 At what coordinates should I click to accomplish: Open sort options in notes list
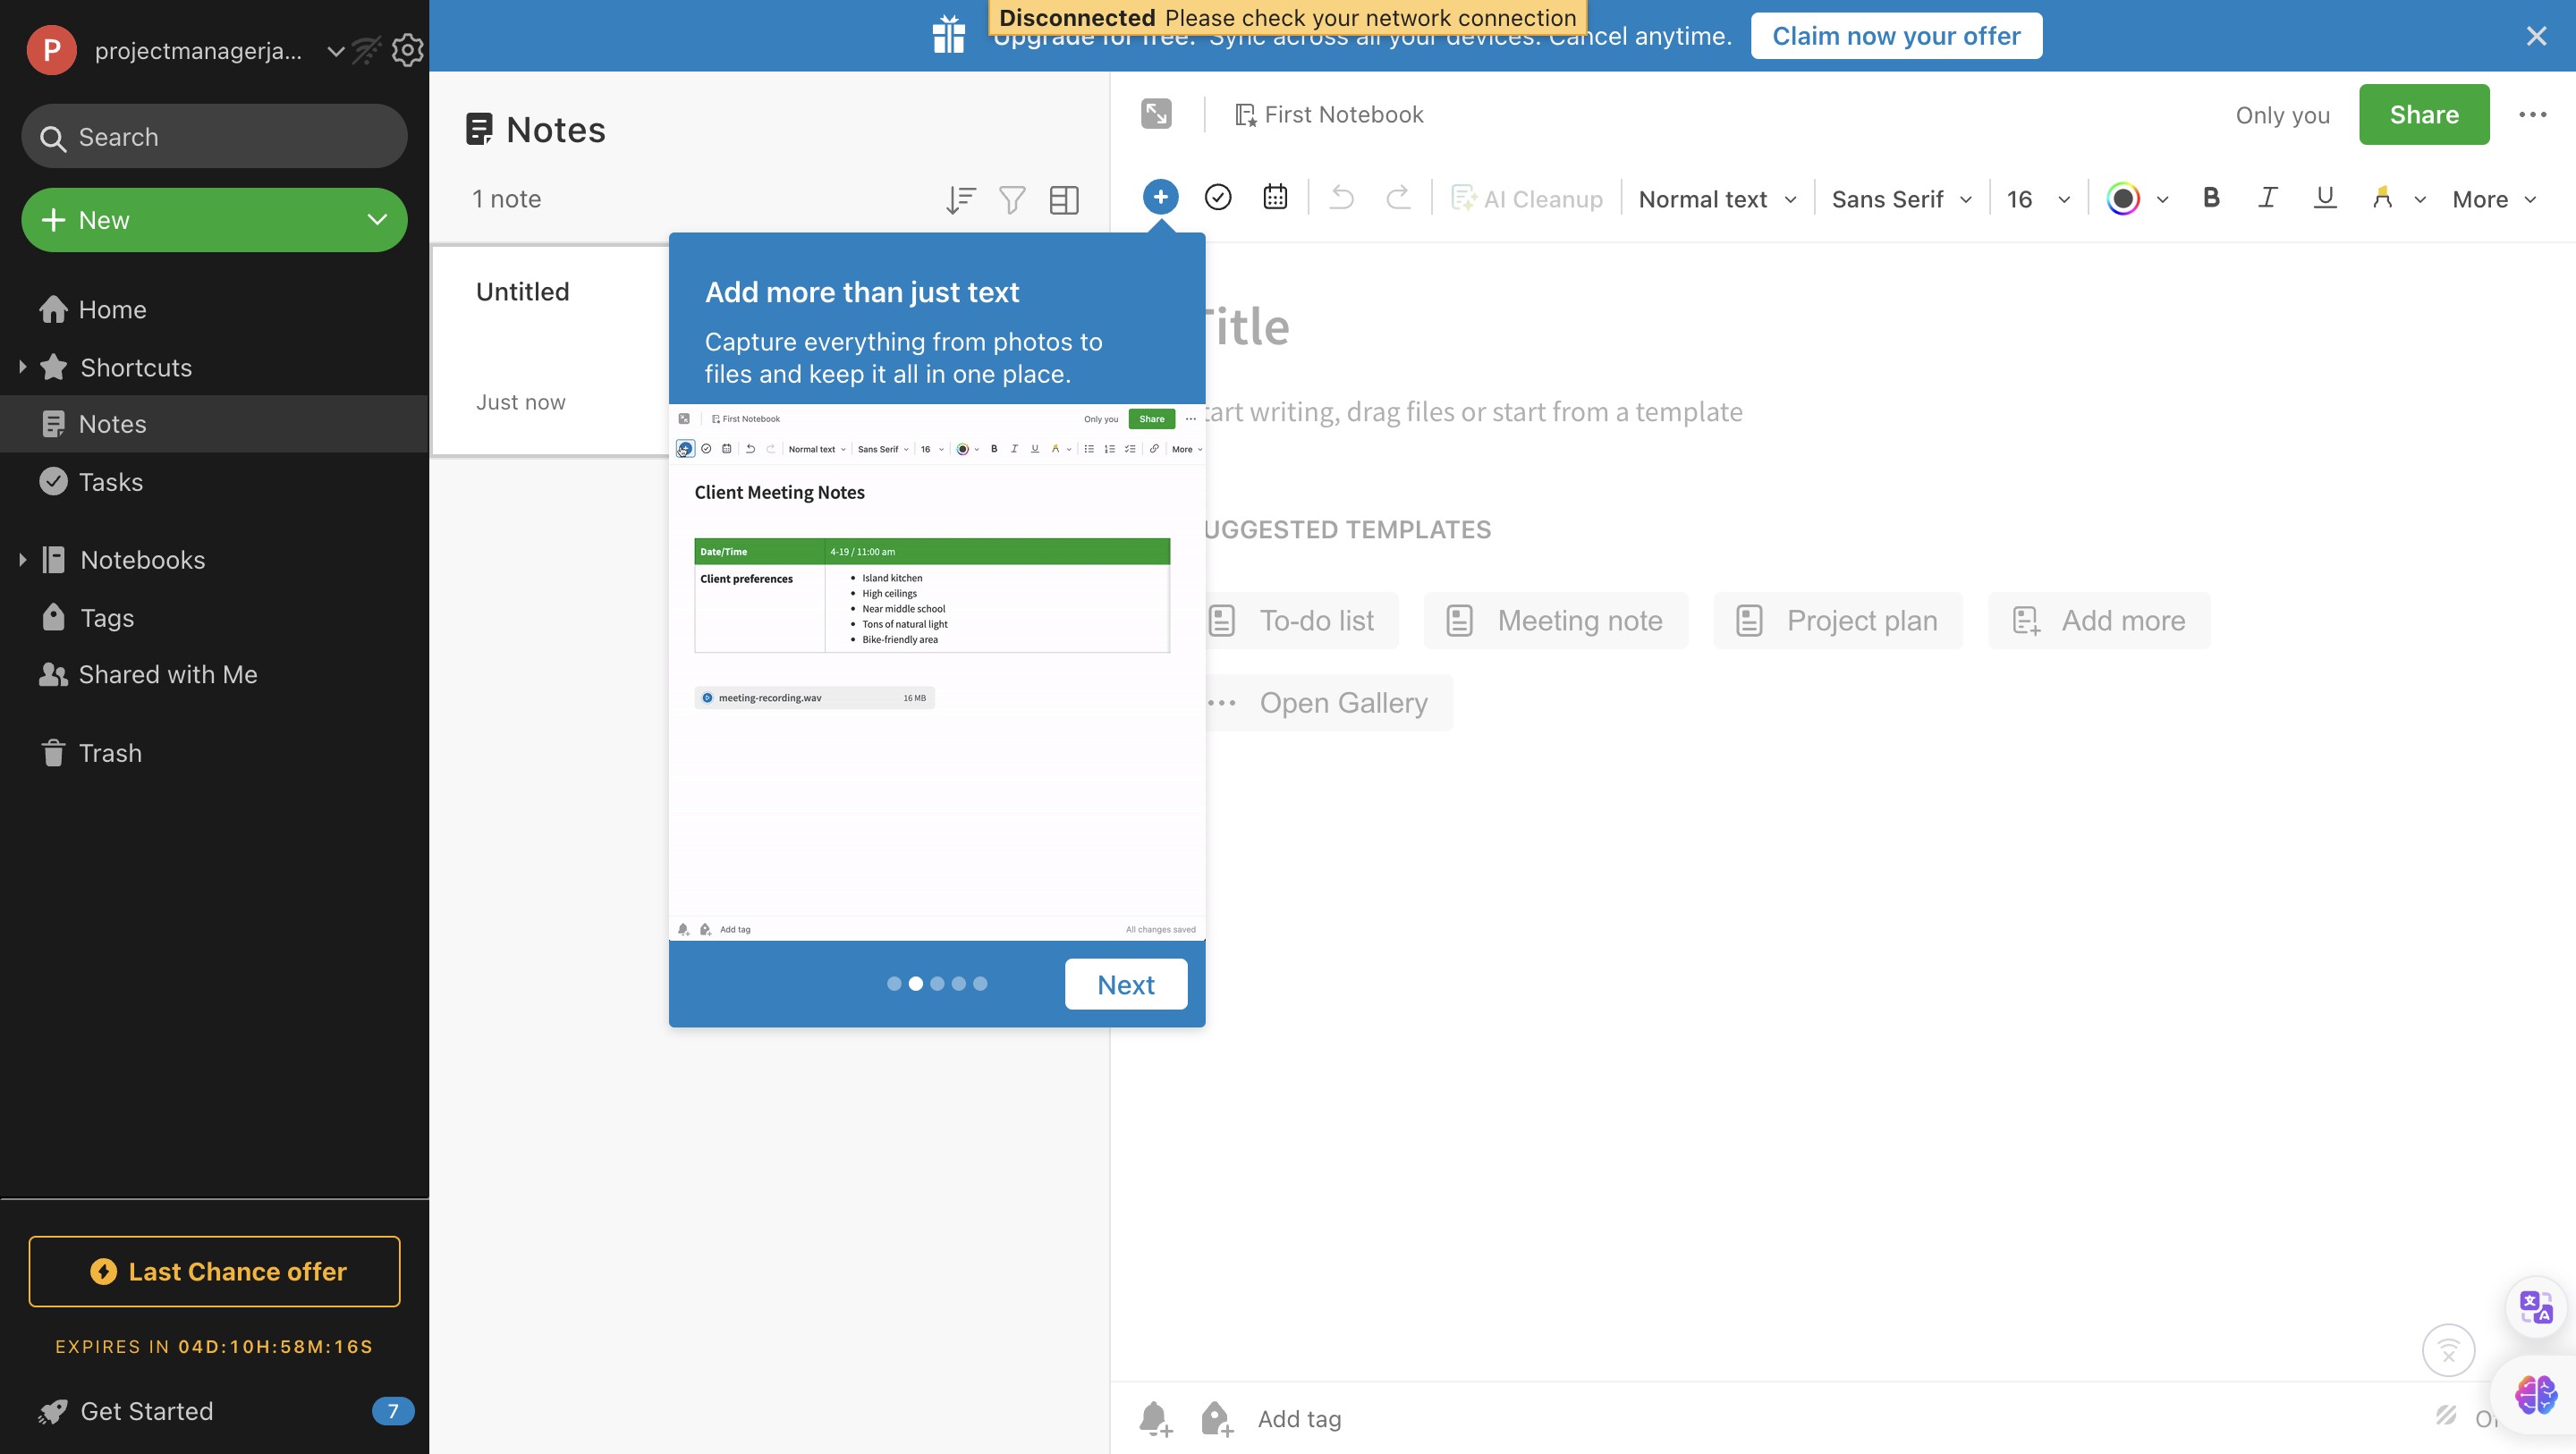pyautogui.click(x=960, y=200)
